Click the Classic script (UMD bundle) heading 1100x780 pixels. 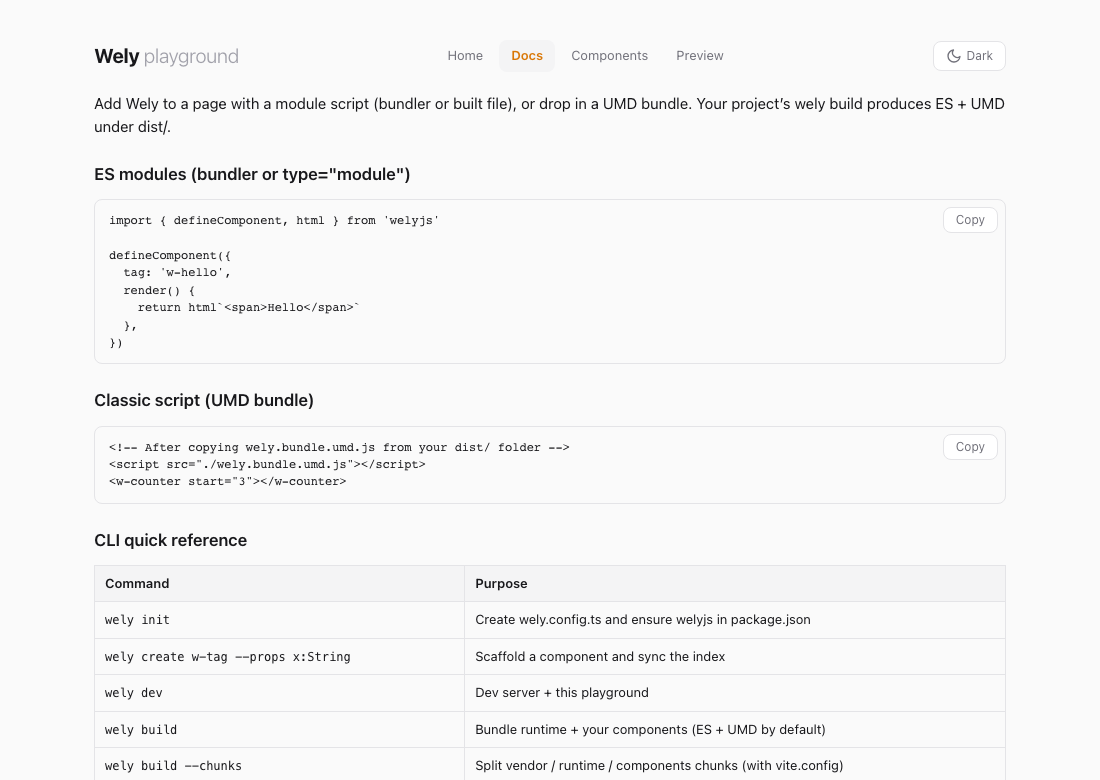pyautogui.click(x=204, y=400)
